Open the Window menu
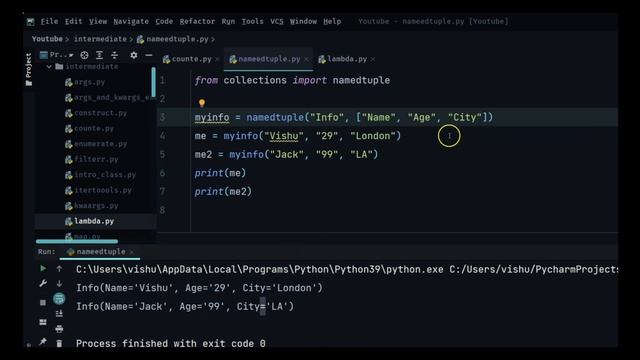This screenshot has width=640, height=360. (x=303, y=22)
